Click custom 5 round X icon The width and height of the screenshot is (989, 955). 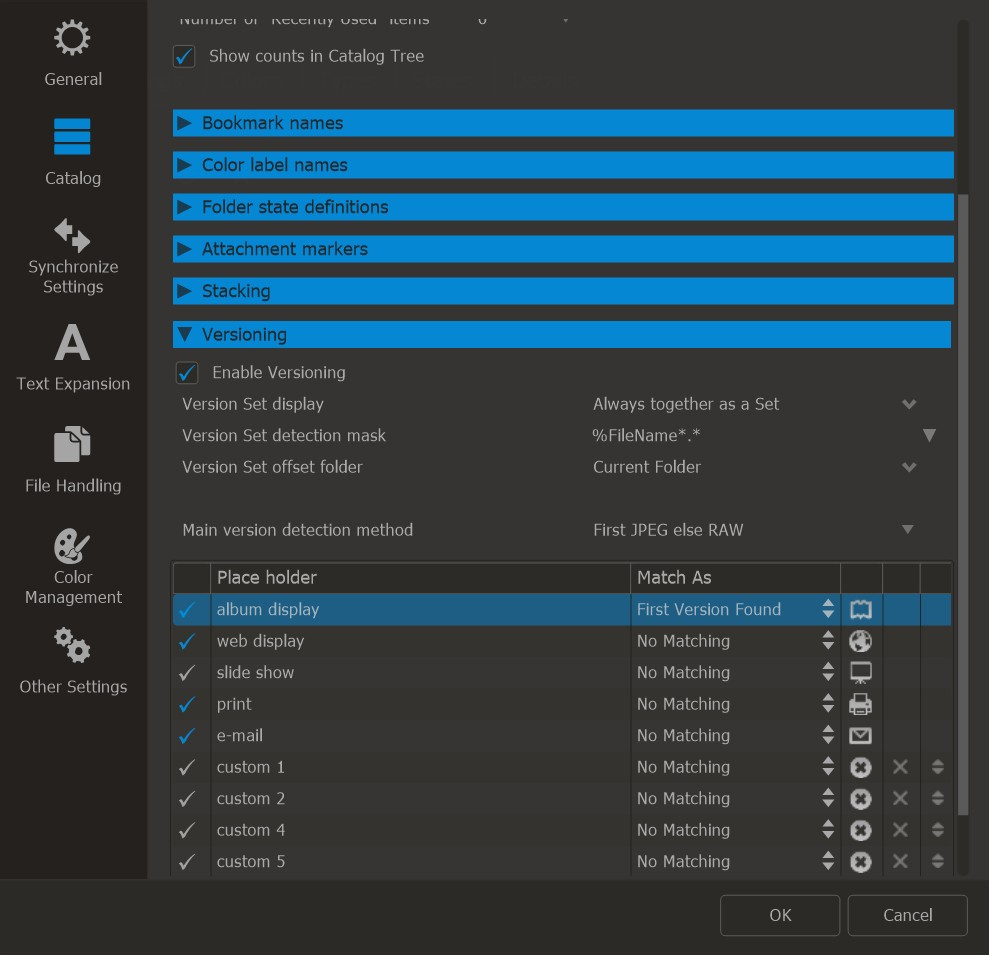click(x=860, y=862)
